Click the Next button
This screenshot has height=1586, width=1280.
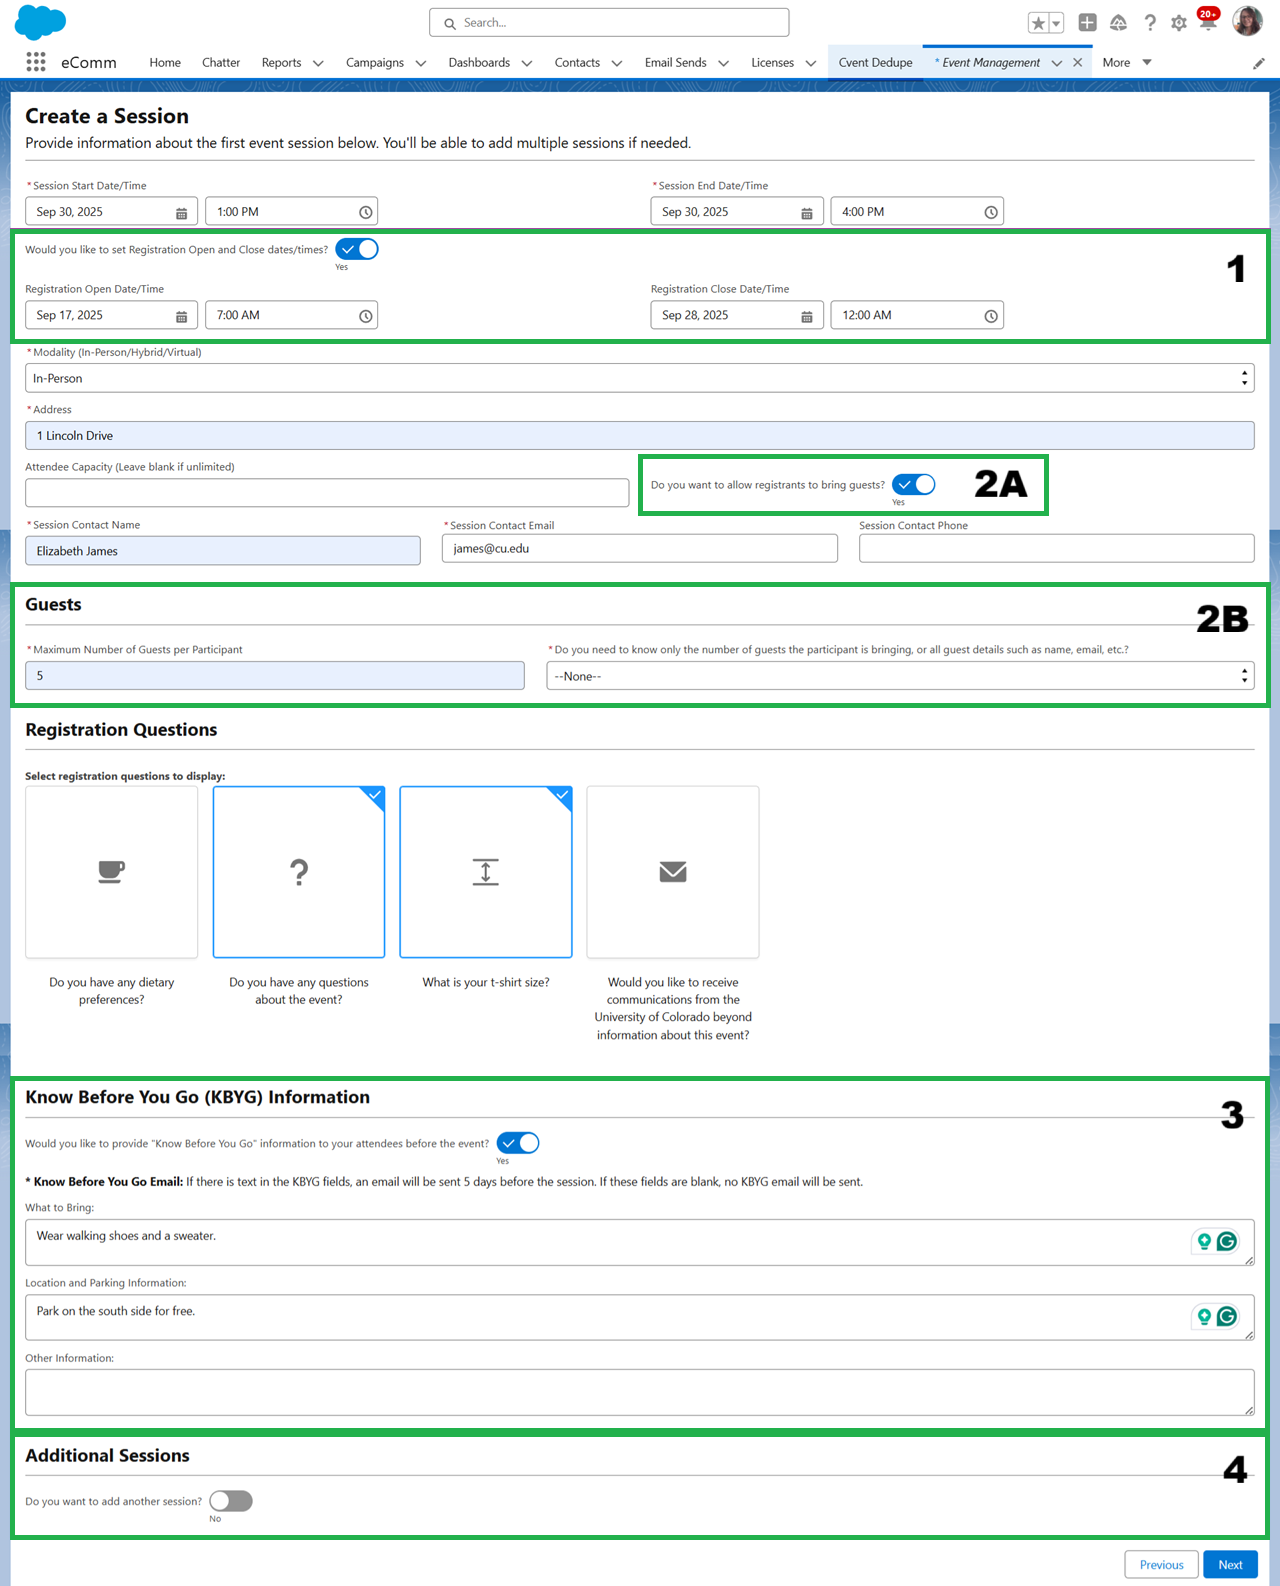[1230, 1565]
